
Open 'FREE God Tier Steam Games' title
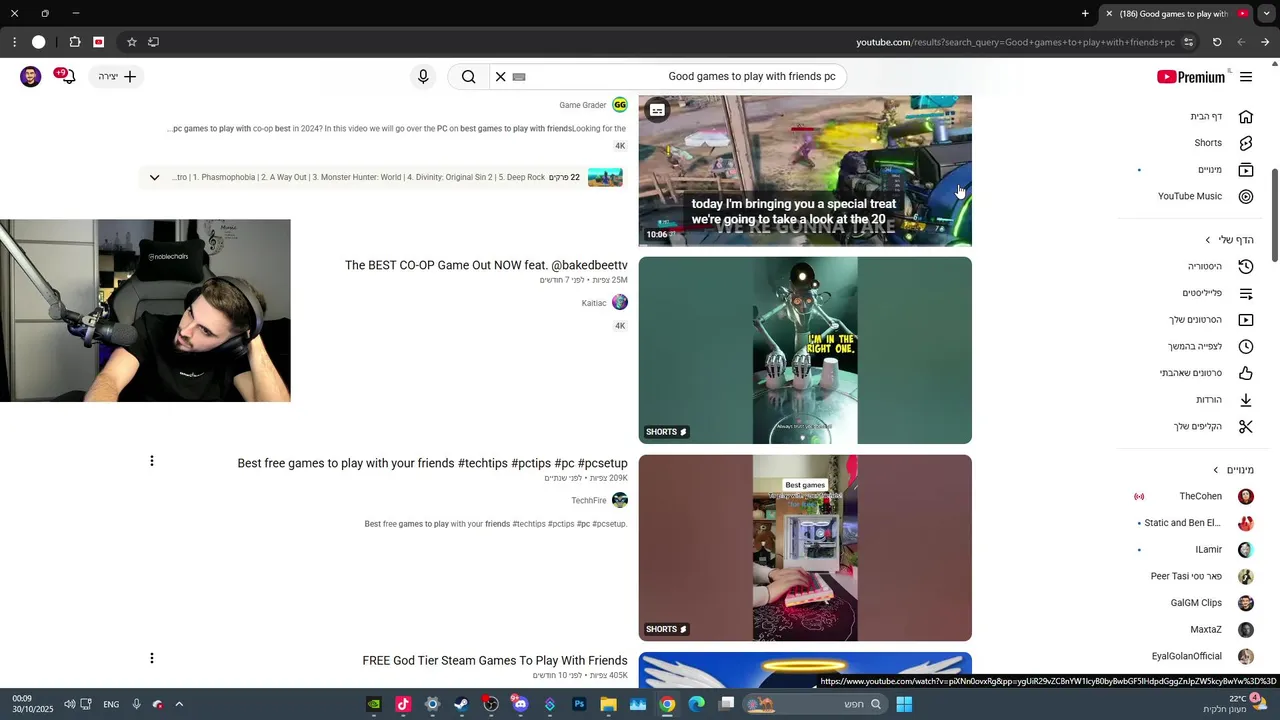(495, 661)
